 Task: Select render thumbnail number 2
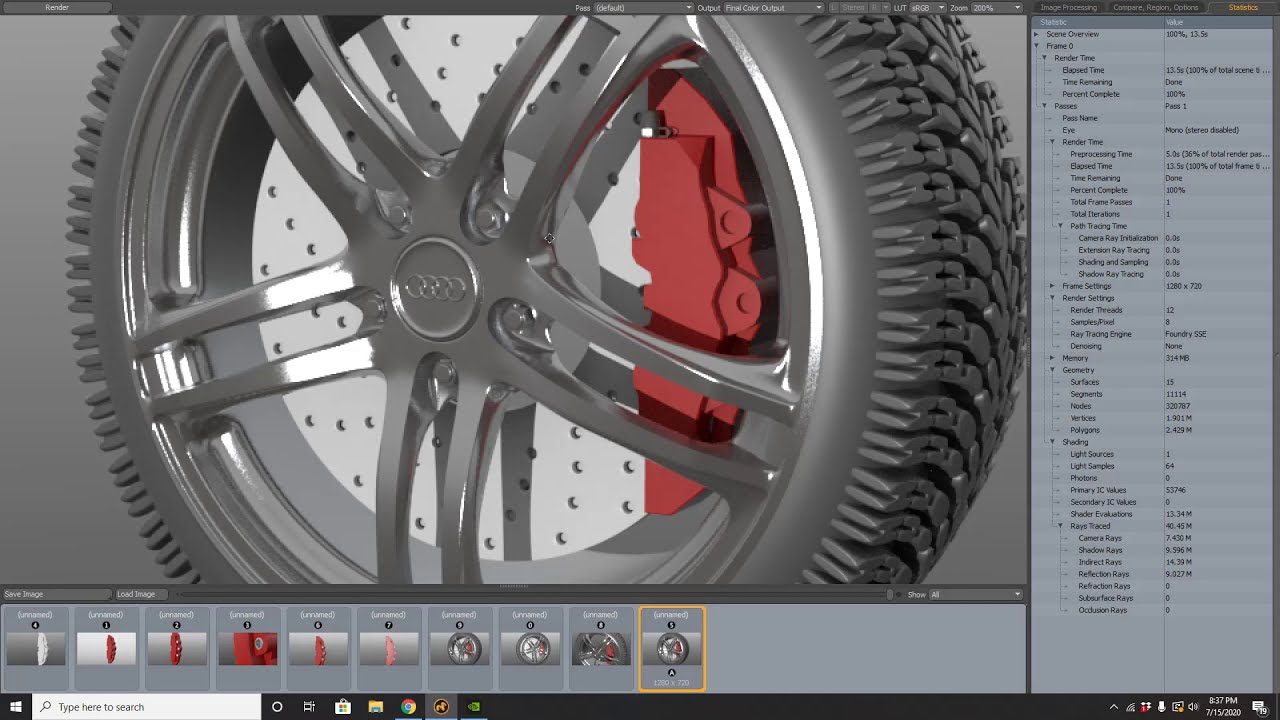(x=176, y=648)
